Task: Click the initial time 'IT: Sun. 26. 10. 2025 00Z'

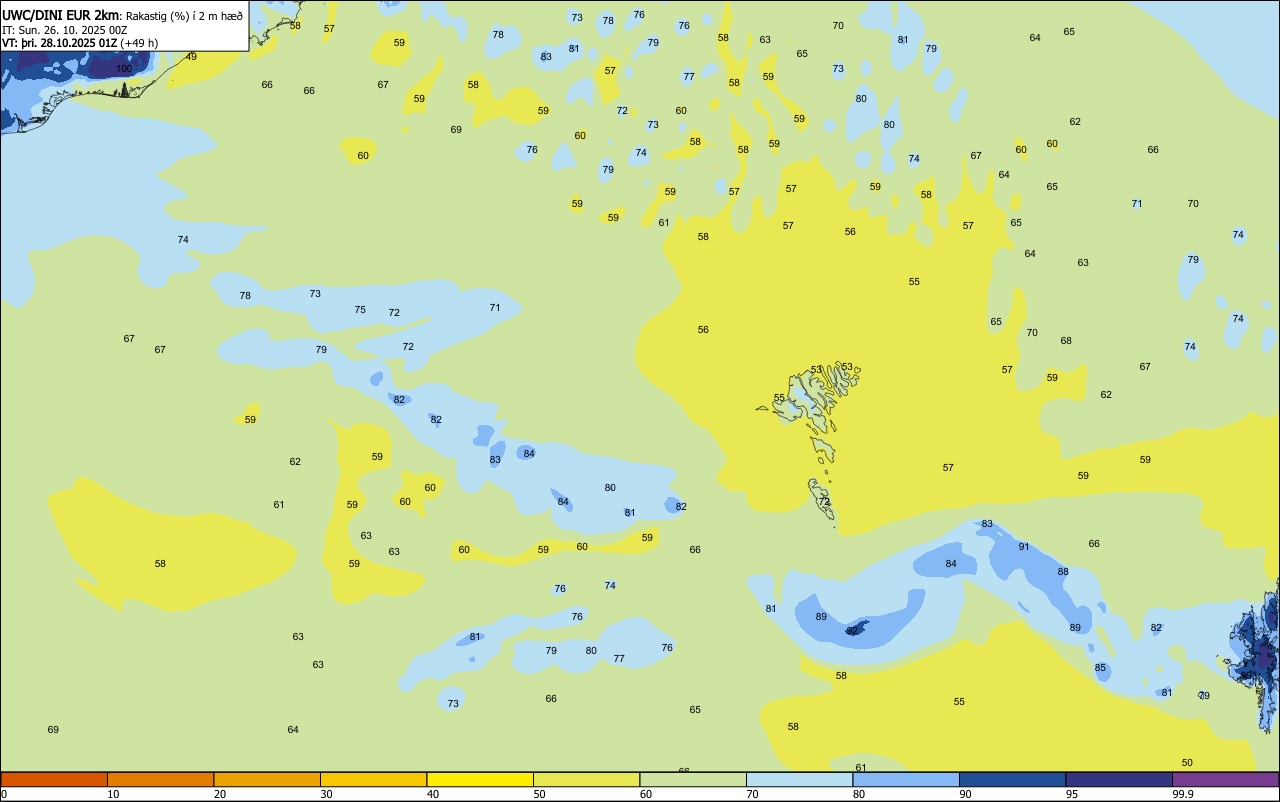Action: click(65, 30)
